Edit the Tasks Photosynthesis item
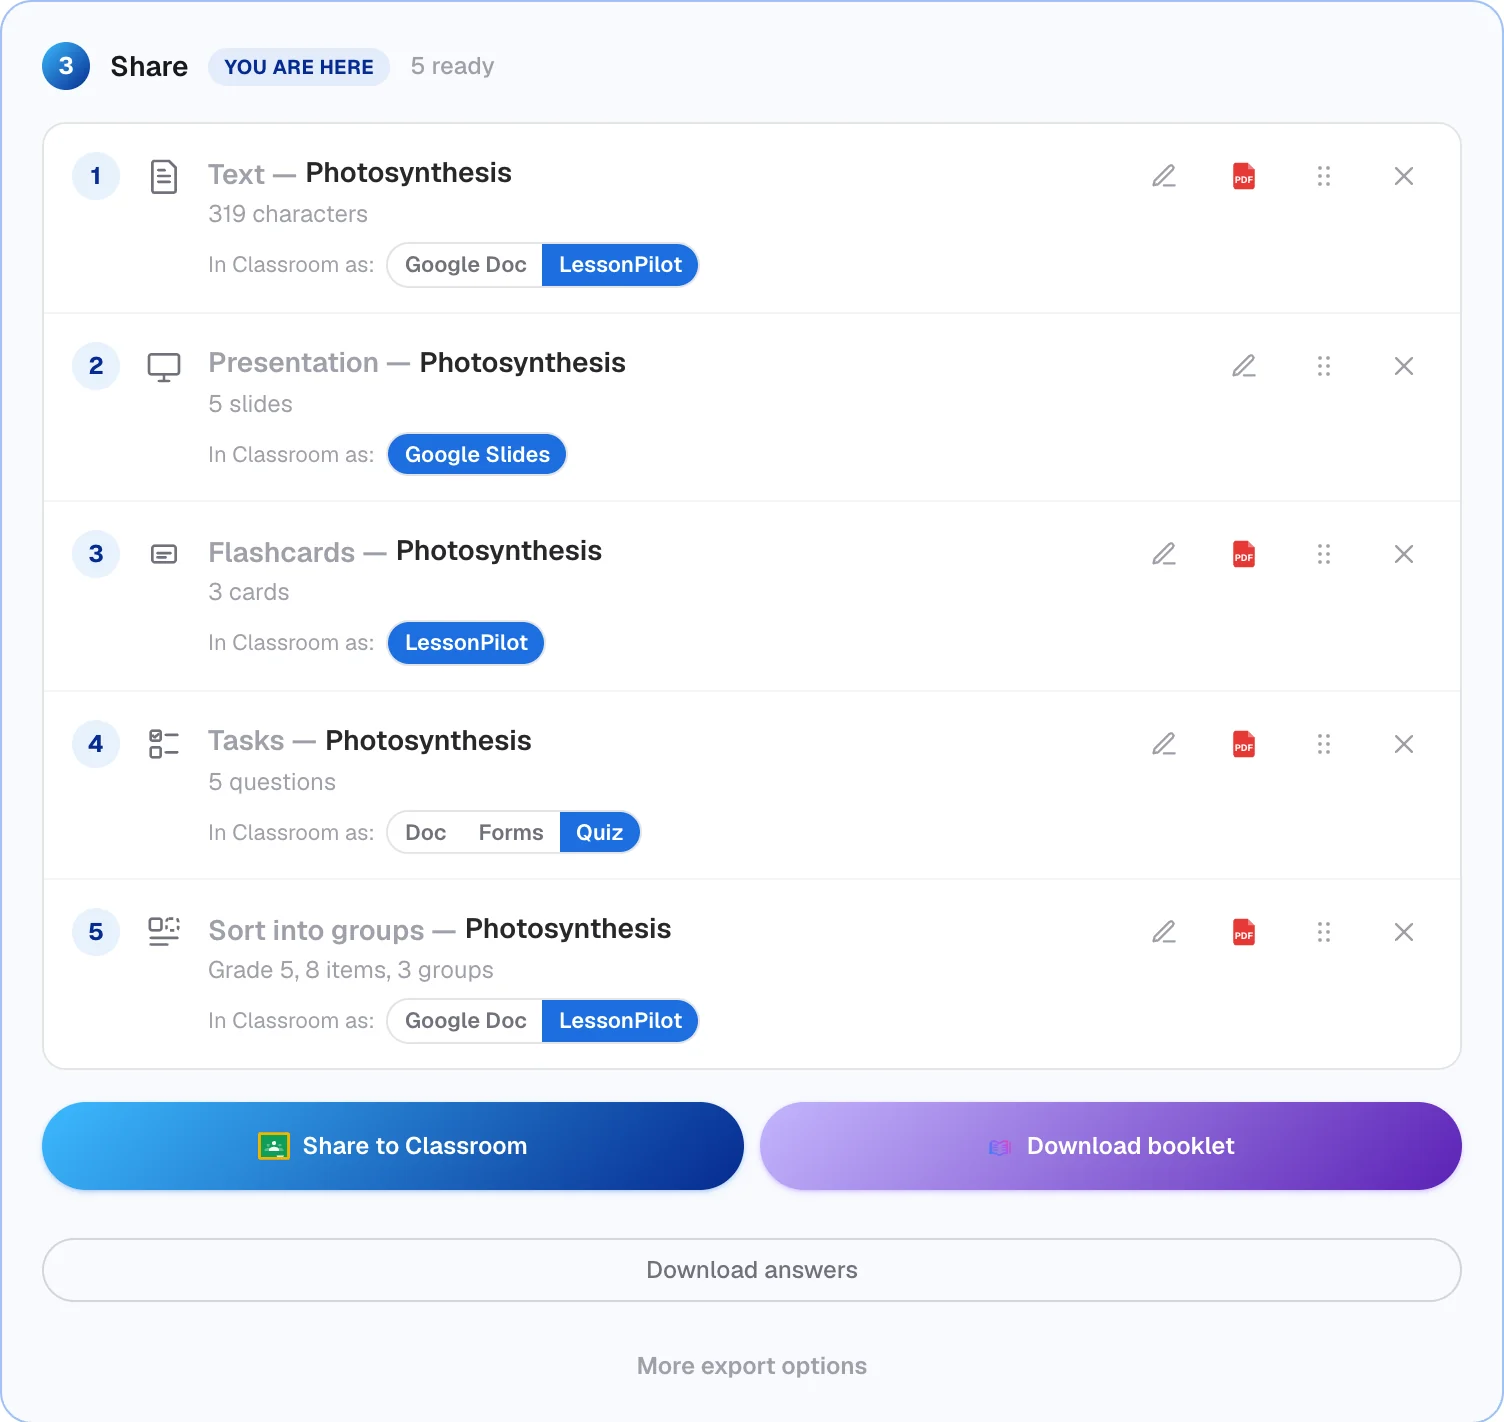This screenshot has width=1504, height=1422. 1164,744
